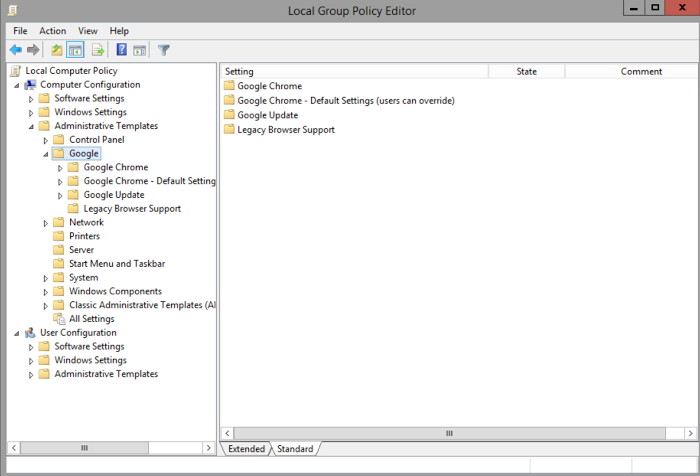Click right arrow of settings pane scrollbar
Image resolution: width=700 pixels, height=476 pixels.
coord(691,433)
